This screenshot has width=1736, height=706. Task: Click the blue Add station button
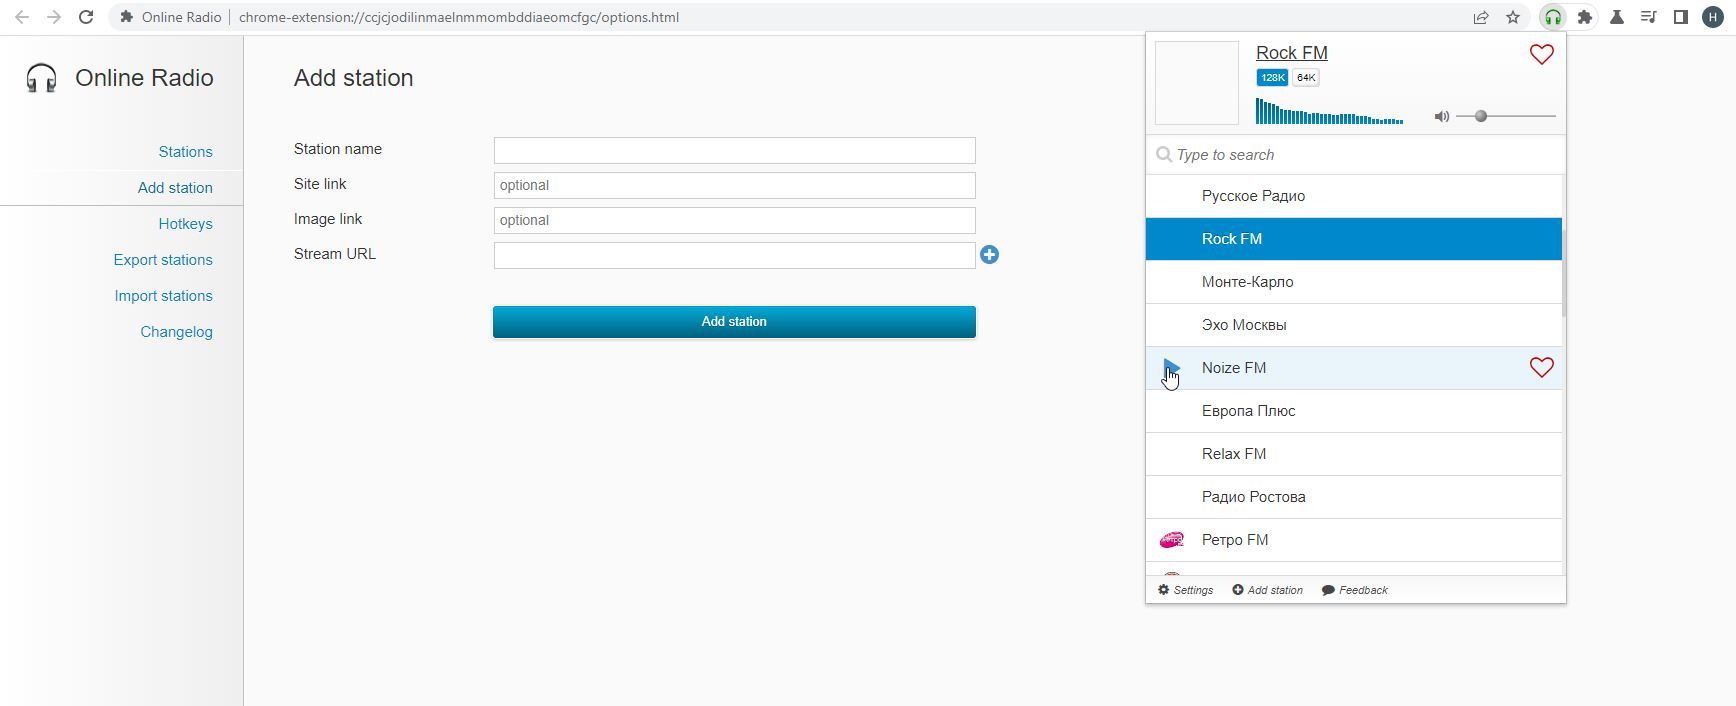click(x=734, y=322)
